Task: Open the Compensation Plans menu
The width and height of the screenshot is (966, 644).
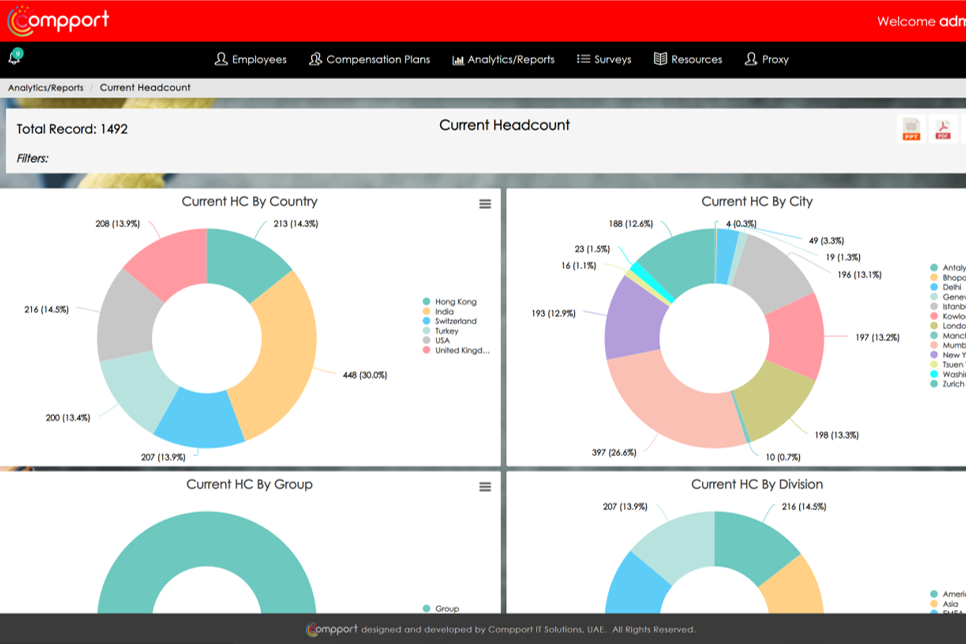Action: pos(369,60)
